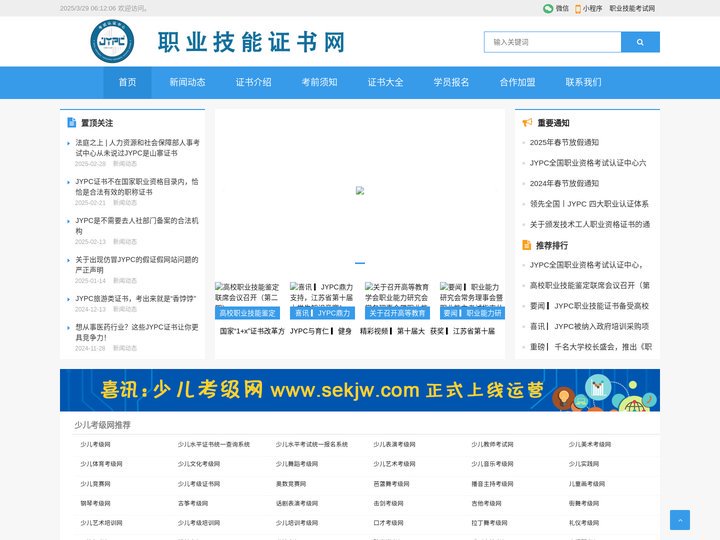Open article JYPC是不需要去人社部门备案的合法机构
Image resolution: width=720 pixels, height=540 pixels.
click(x=137, y=226)
